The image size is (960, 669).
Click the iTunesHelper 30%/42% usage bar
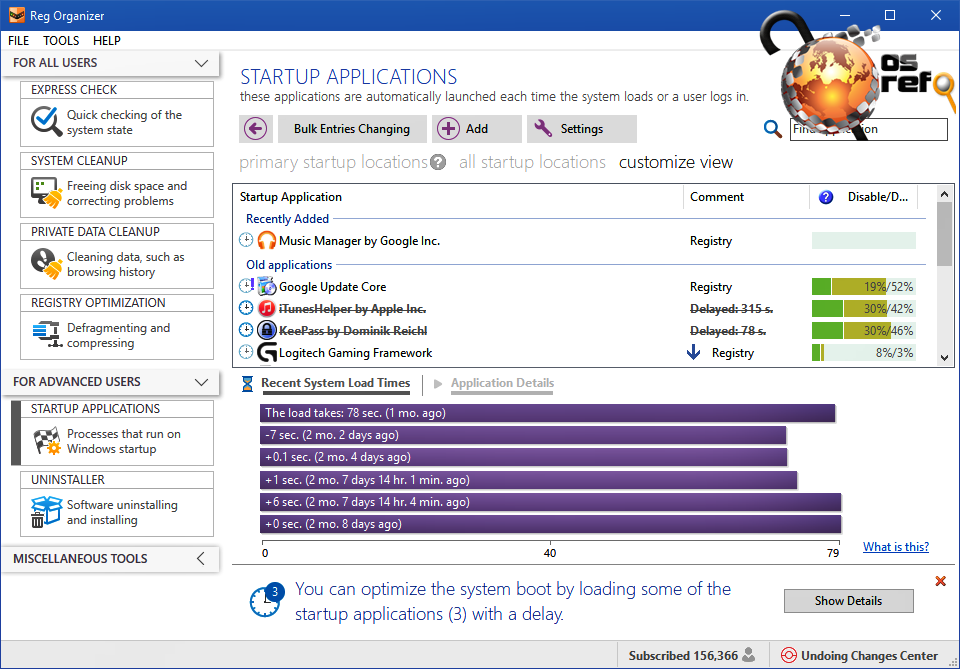863,308
